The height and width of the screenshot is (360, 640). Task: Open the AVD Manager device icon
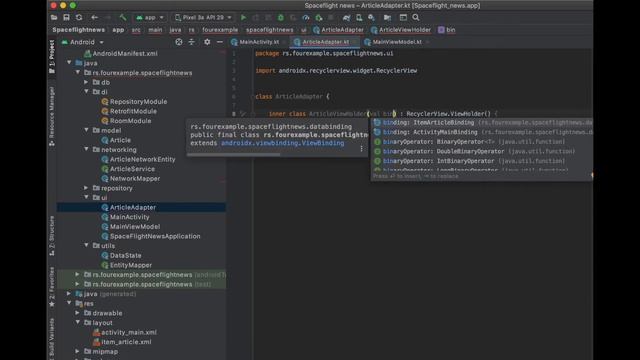pos(359,18)
